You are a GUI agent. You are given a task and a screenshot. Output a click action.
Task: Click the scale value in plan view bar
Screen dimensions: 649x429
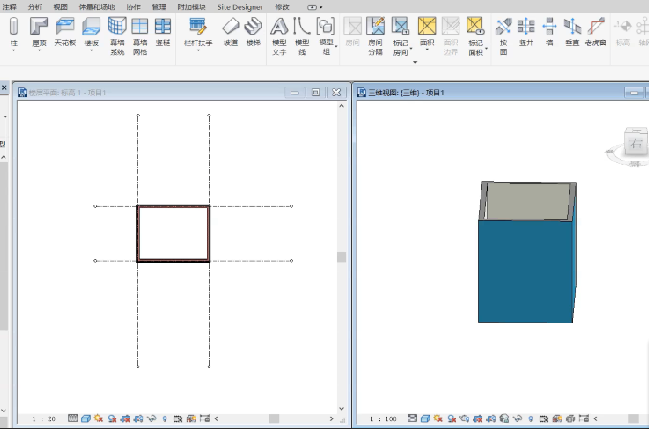coord(44,419)
